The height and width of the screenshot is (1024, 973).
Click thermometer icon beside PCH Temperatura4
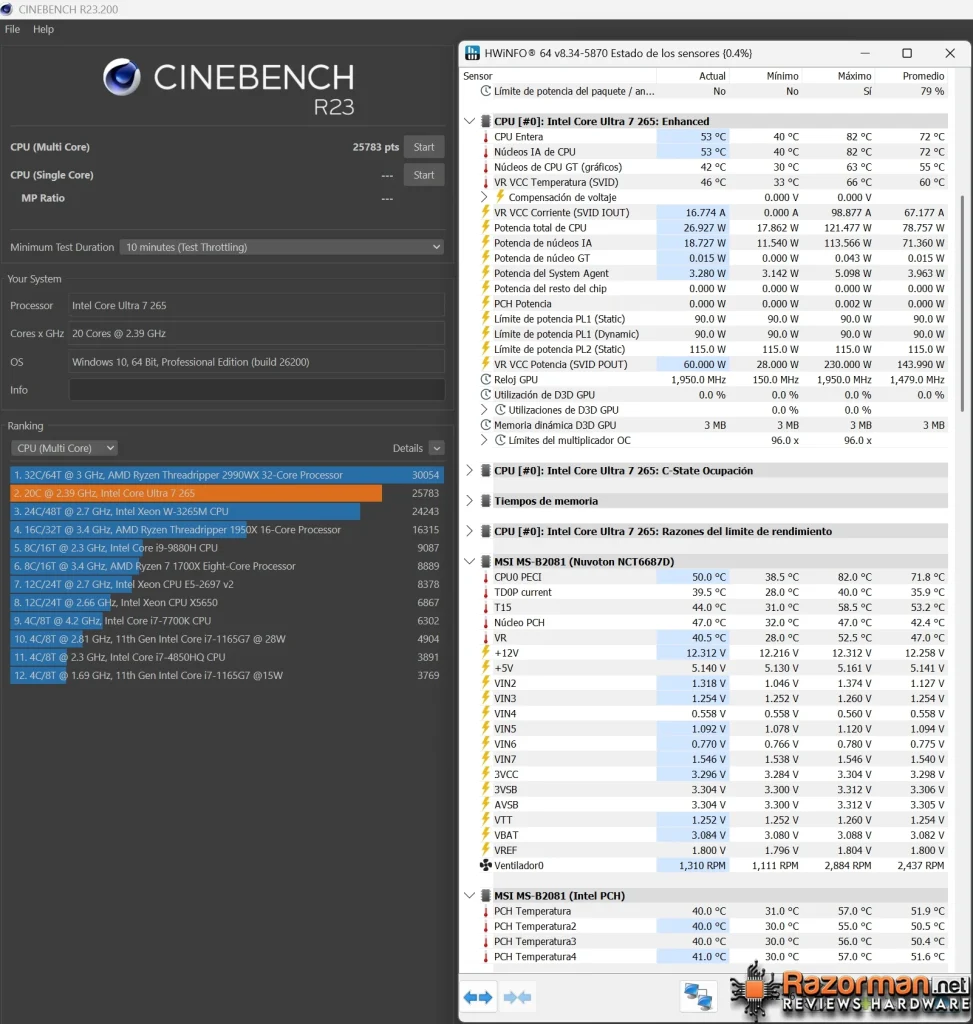[x=486, y=957]
